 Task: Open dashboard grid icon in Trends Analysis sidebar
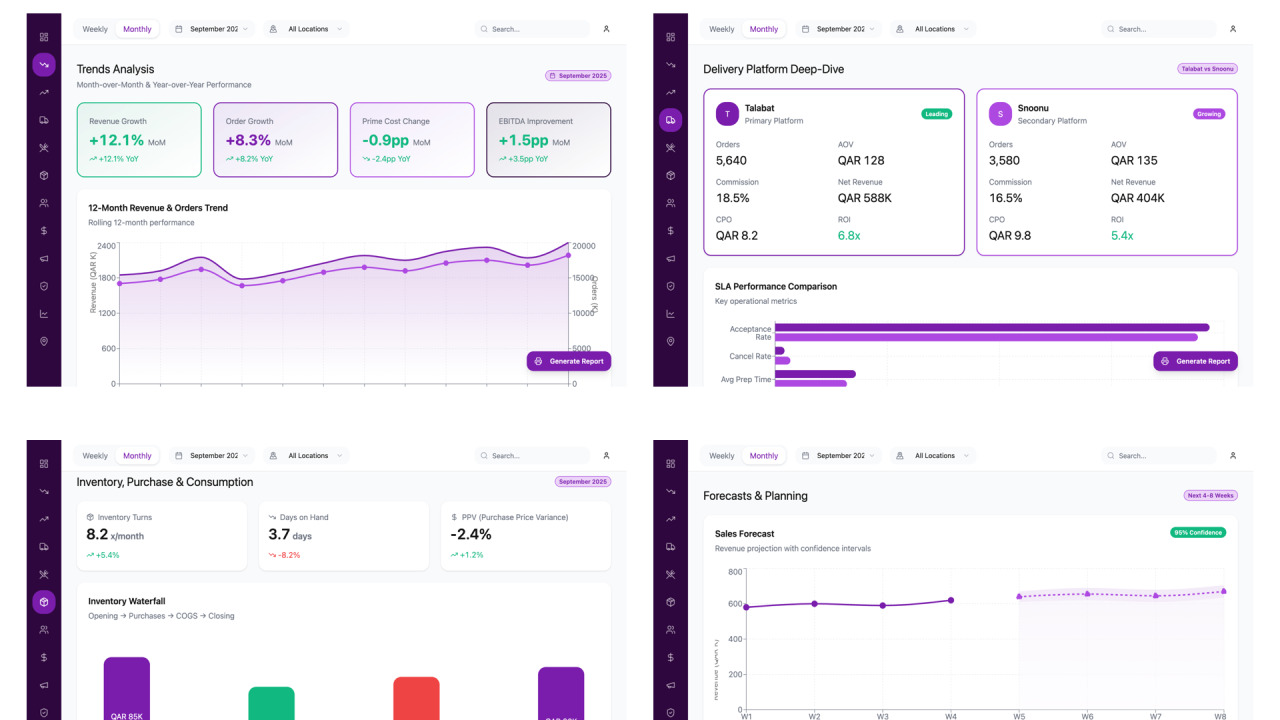coord(44,37)
